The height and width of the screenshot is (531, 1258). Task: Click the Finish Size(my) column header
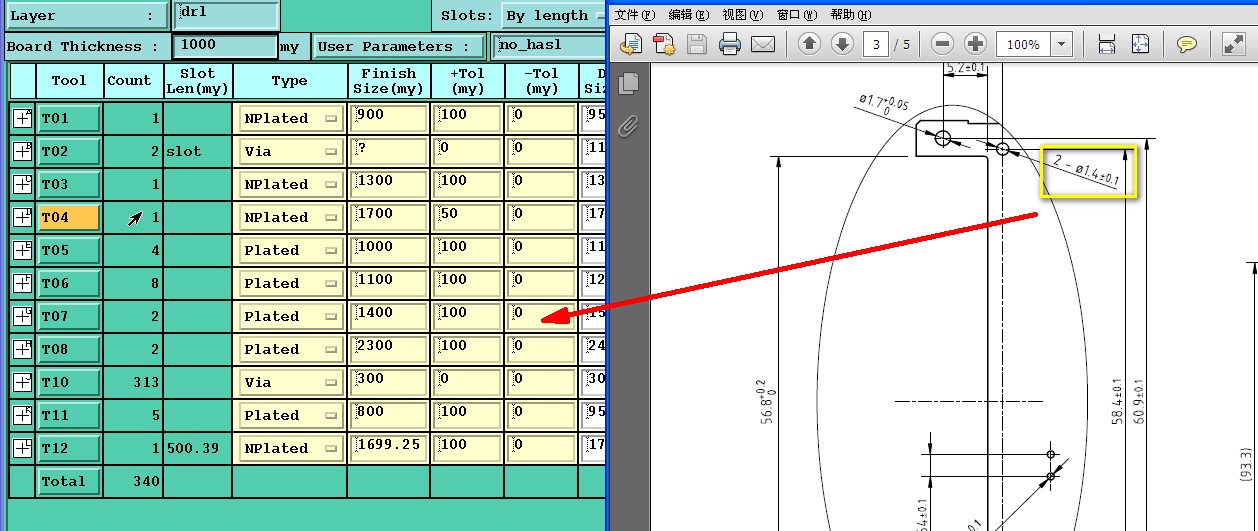click(x=389, y=81)
